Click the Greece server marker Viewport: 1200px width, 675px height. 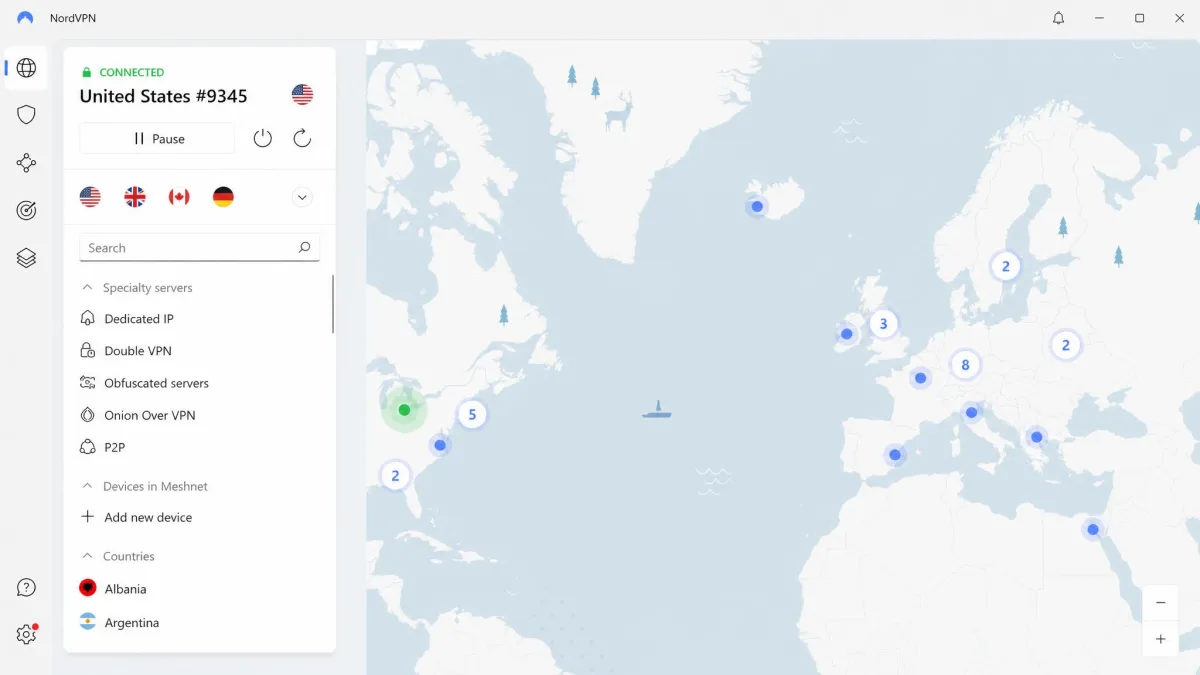coord(1037,437)
